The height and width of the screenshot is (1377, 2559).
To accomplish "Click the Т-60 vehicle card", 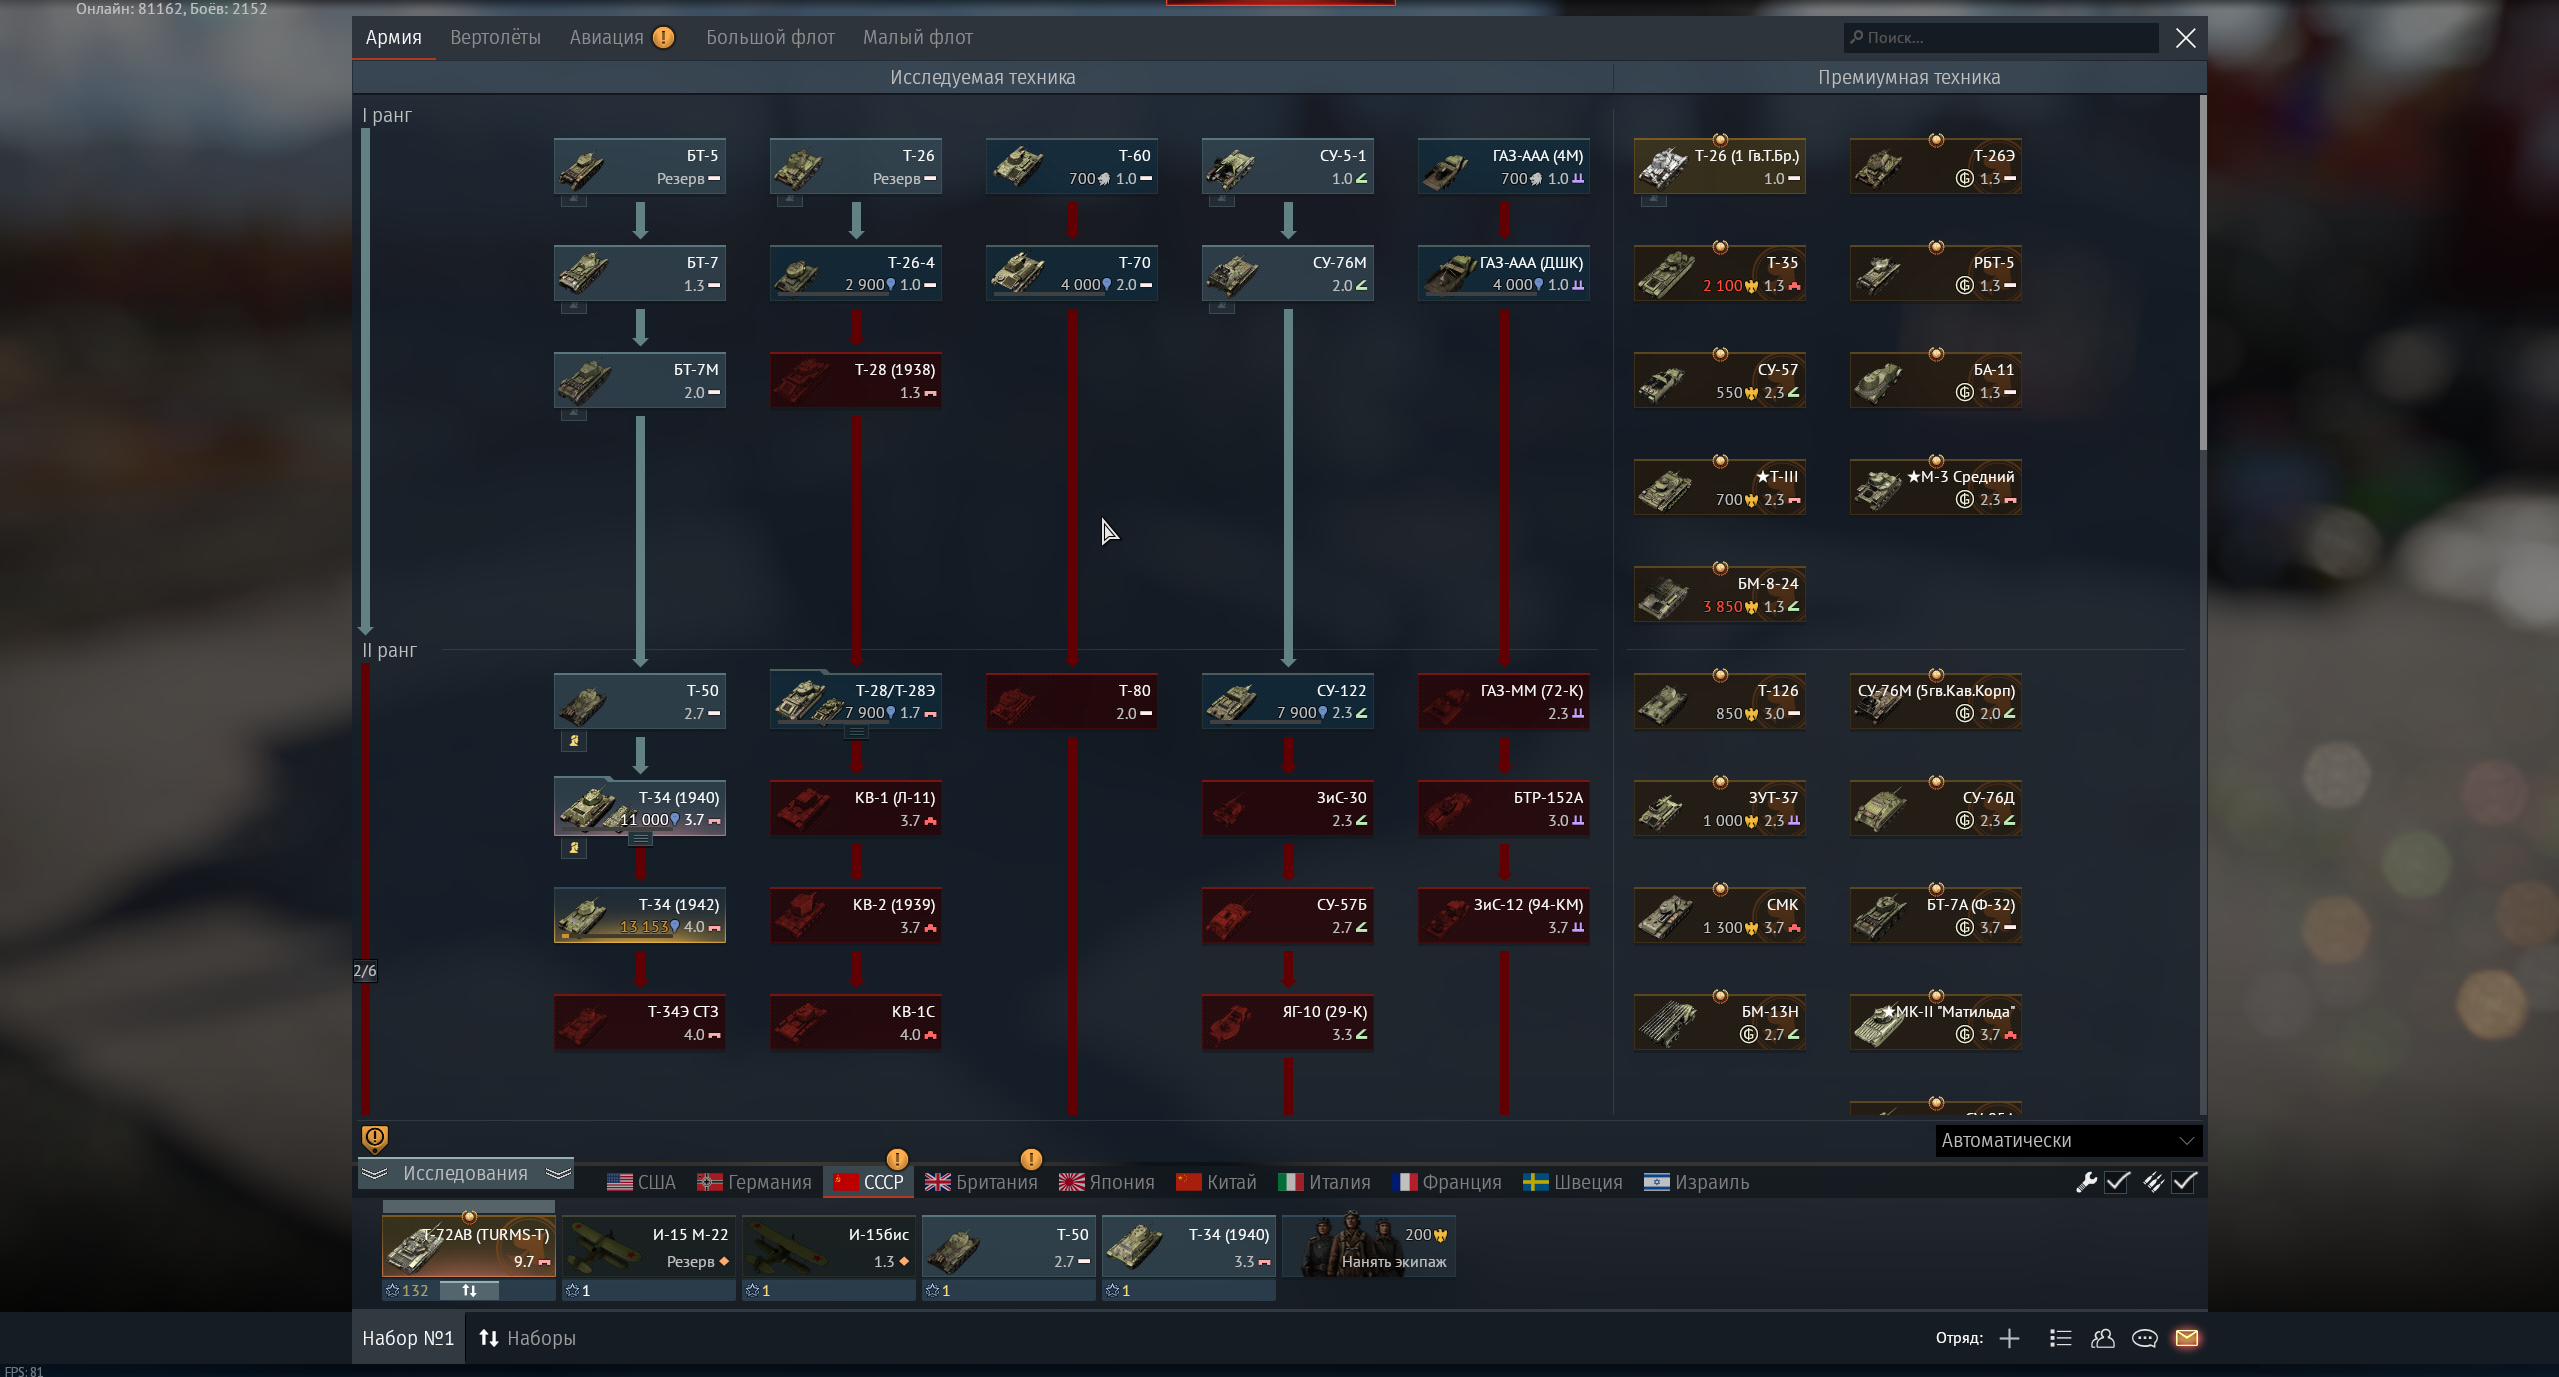I will coord(1072,166).
